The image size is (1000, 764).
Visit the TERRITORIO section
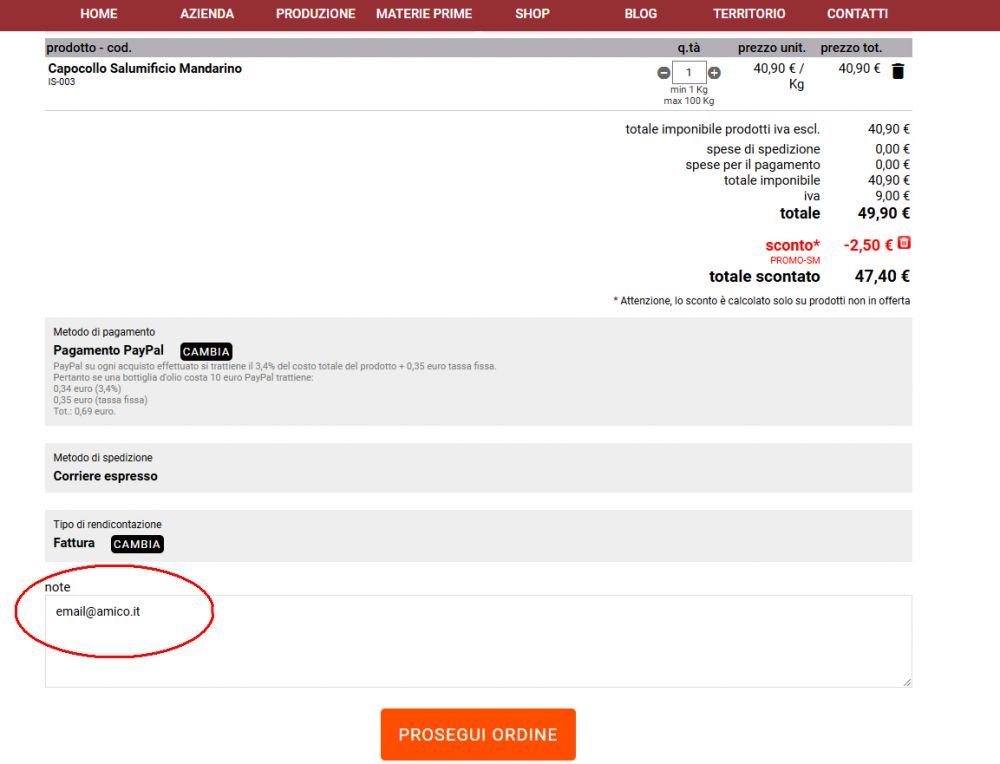click(749, 14)
